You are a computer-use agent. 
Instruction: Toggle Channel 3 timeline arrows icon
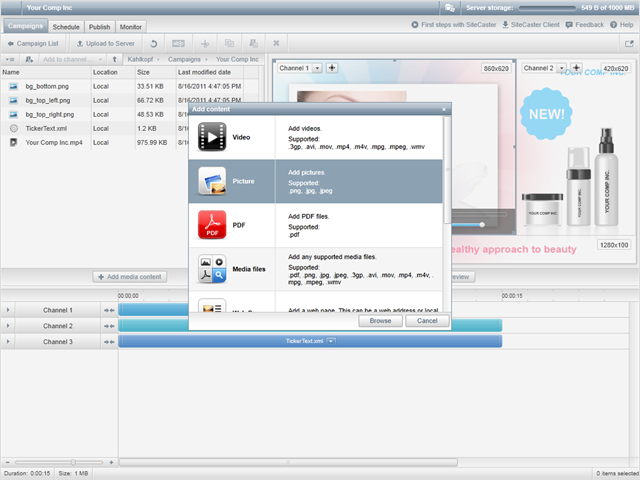(109, 342)
